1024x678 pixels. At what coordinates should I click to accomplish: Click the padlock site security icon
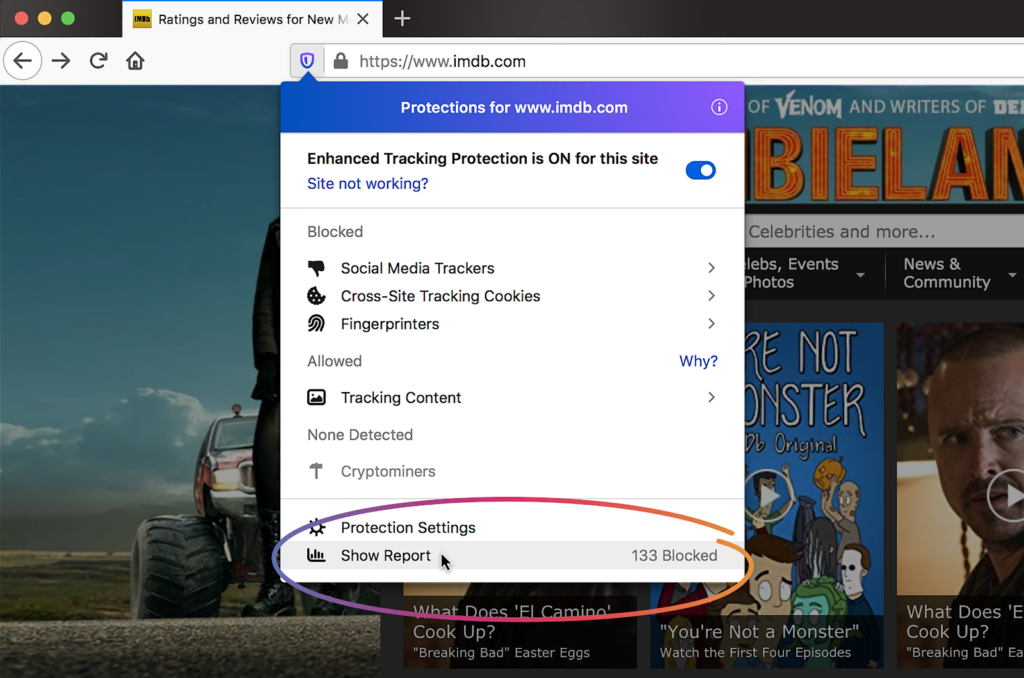pyautogui.click(x=340, y=61)
